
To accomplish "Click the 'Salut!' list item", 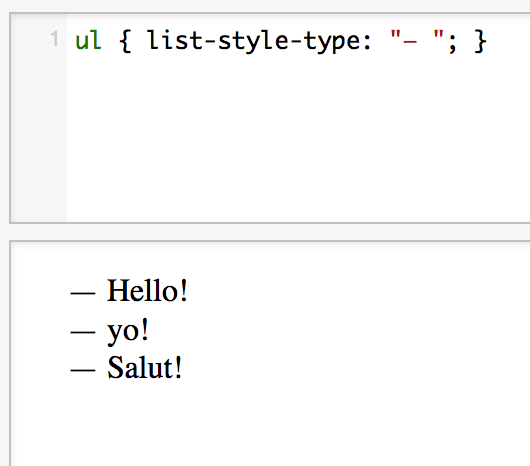I will pos(145,367).
